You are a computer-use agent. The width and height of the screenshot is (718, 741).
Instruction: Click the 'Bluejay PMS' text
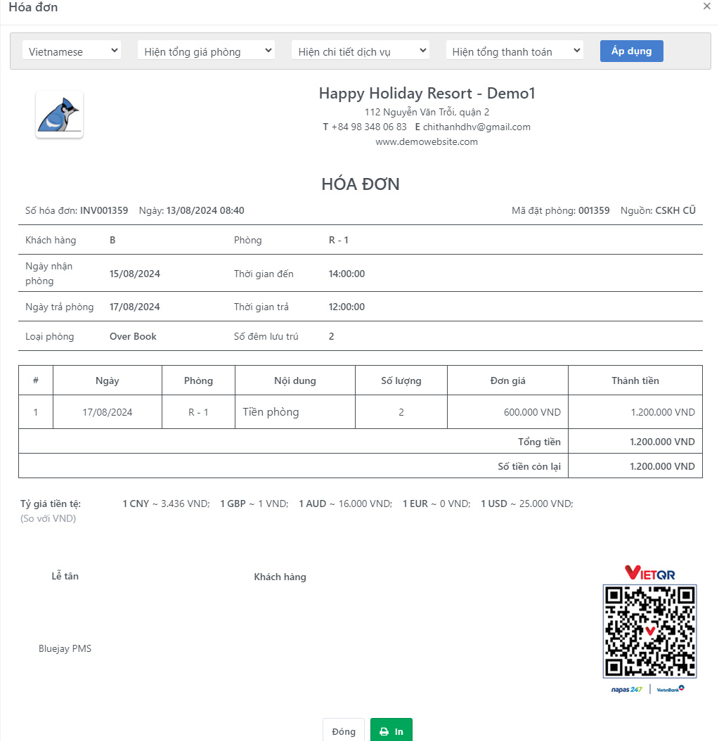(x=65, y=648)
